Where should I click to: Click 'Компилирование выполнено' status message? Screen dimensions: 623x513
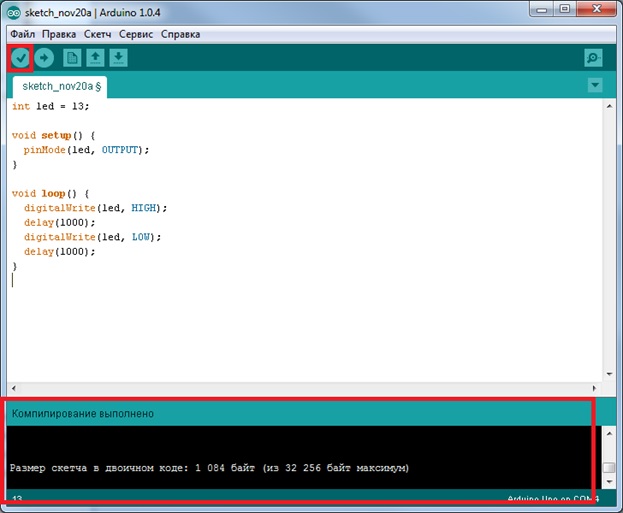pyautogui.click(x=83, y=414)
